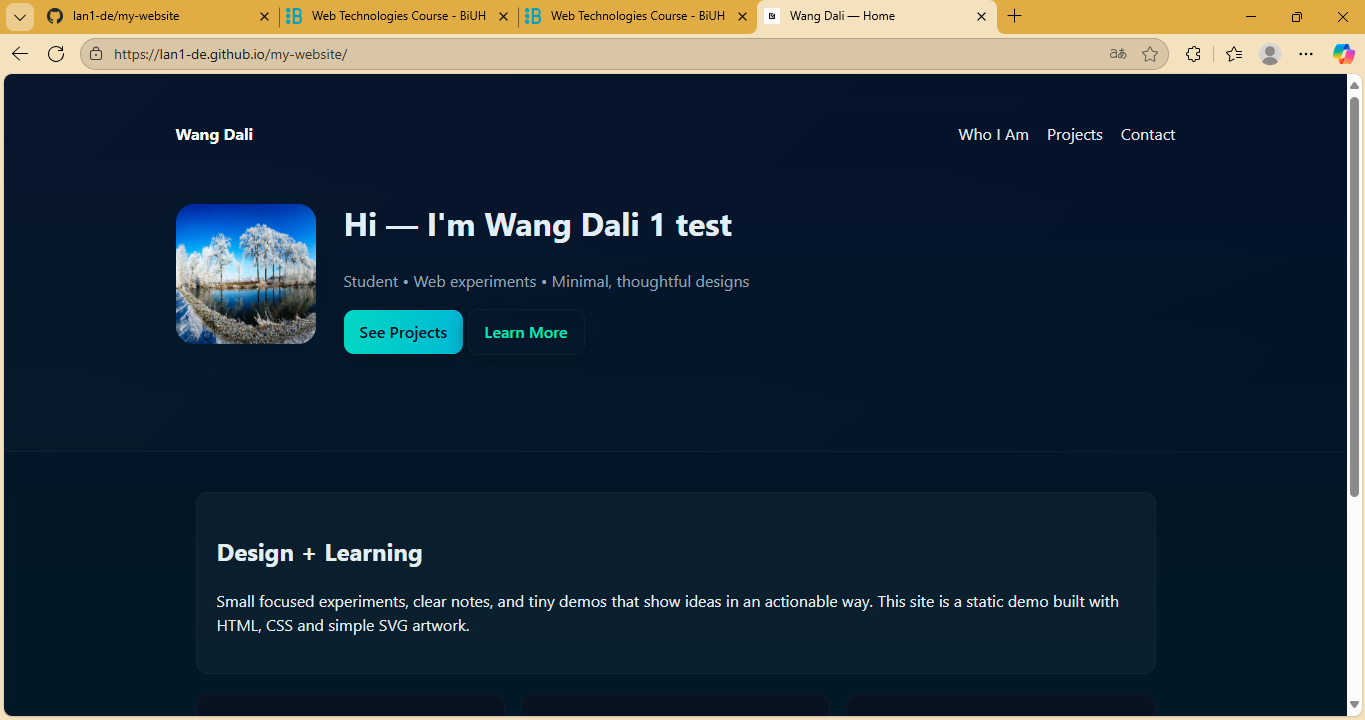Go back to the previous page
Image resolution: width=1365 pixels, height=720 pixels.
pyautogui.click(x=20, y=54)
